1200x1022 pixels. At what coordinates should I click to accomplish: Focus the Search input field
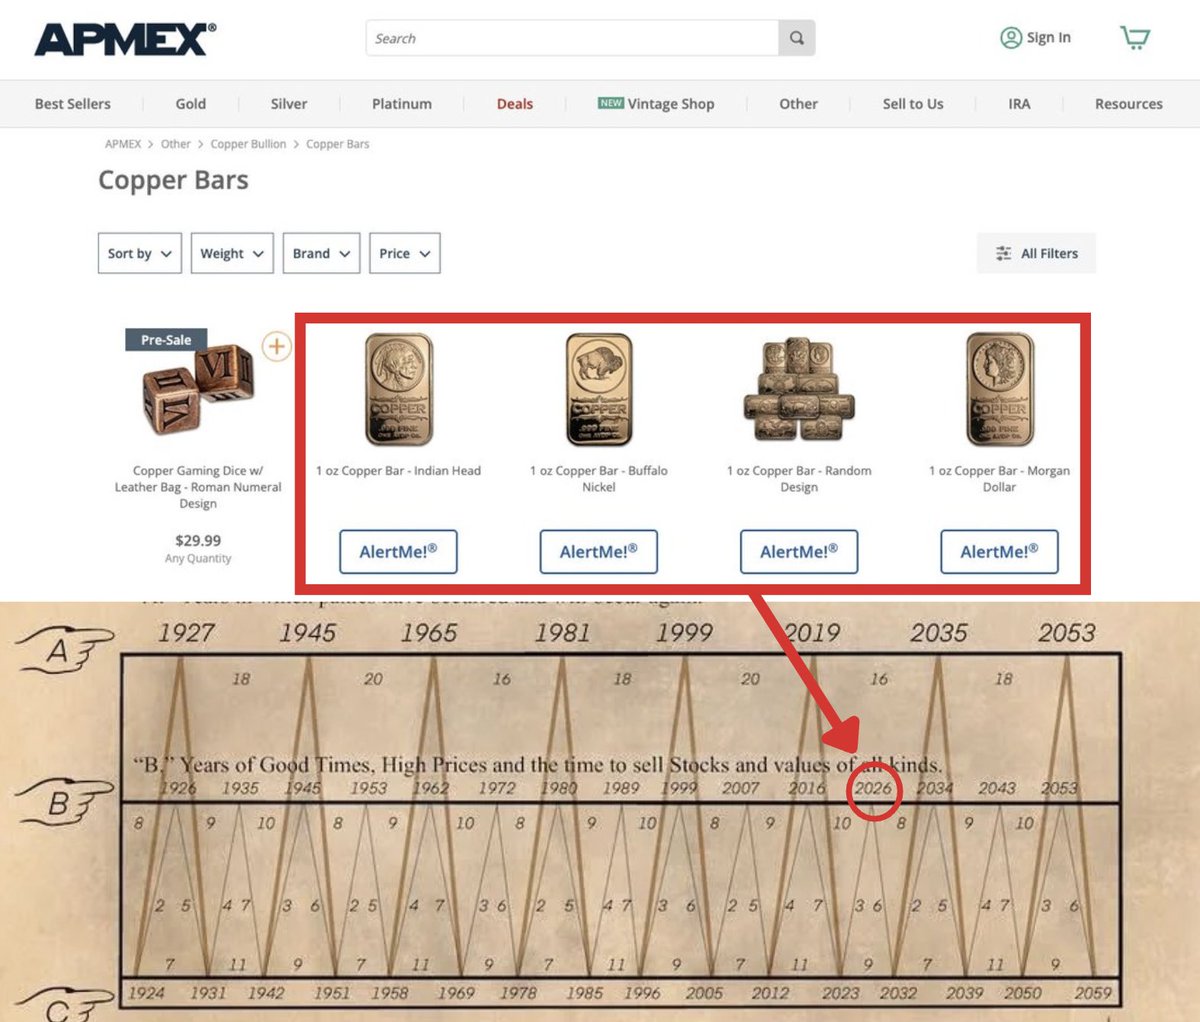pos(572,38)
